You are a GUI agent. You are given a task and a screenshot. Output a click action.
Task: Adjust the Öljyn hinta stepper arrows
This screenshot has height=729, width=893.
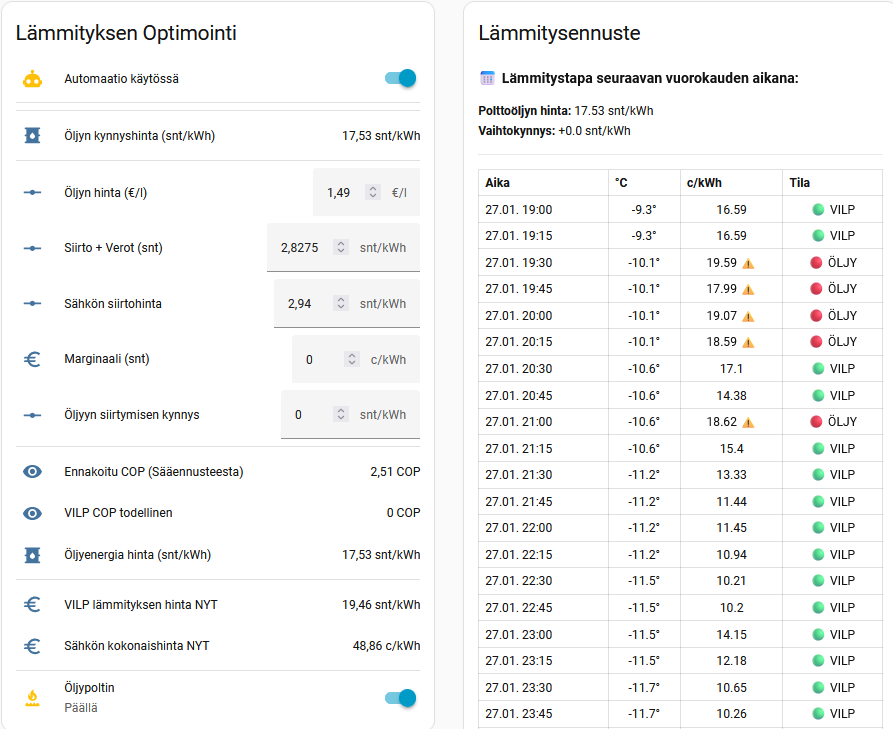coord(372,192)
